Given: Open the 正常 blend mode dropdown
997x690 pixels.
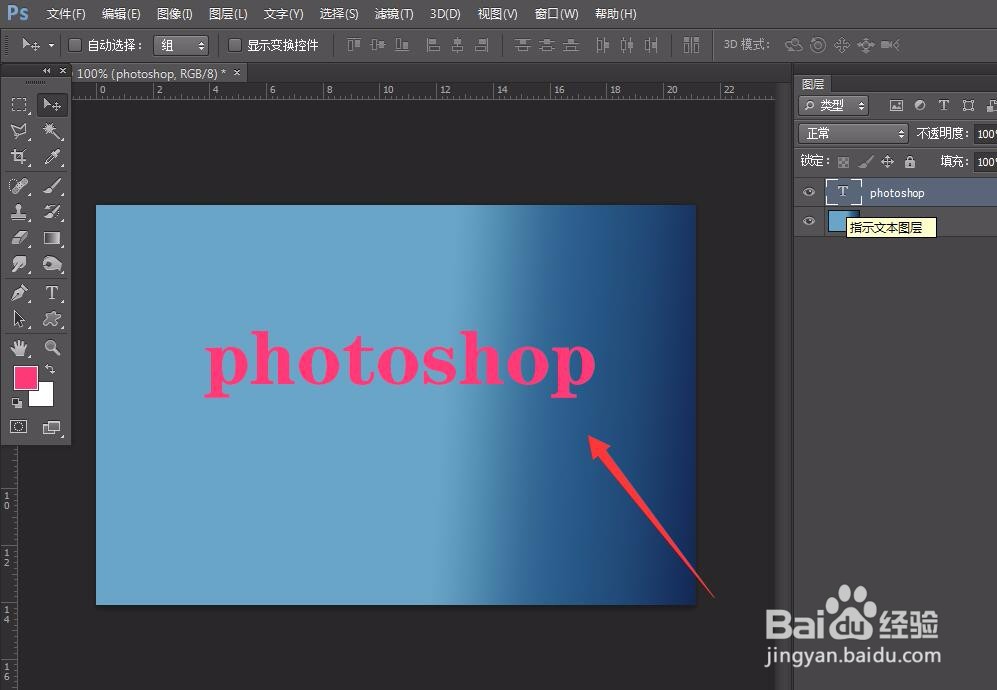Looking at the screenshot, I should [x=853, y=134].
